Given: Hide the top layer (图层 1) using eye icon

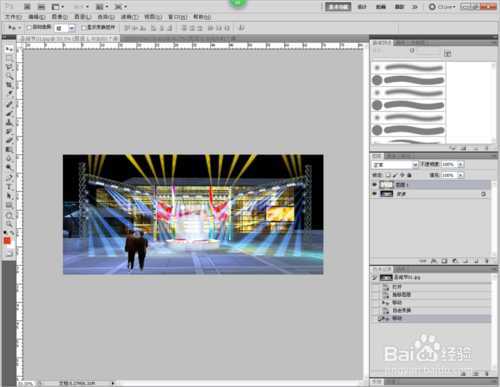Looking at the screenshot, I should click(375, 184).
